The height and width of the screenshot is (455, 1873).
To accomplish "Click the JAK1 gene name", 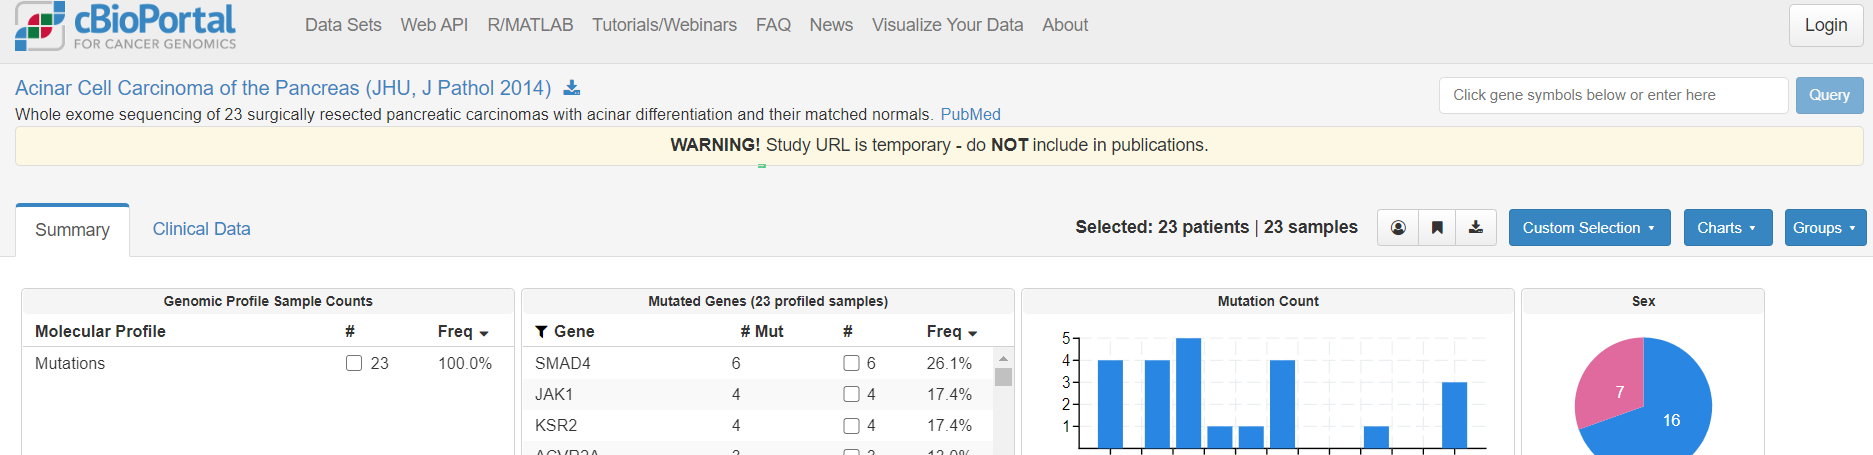I will coord(554,394).
